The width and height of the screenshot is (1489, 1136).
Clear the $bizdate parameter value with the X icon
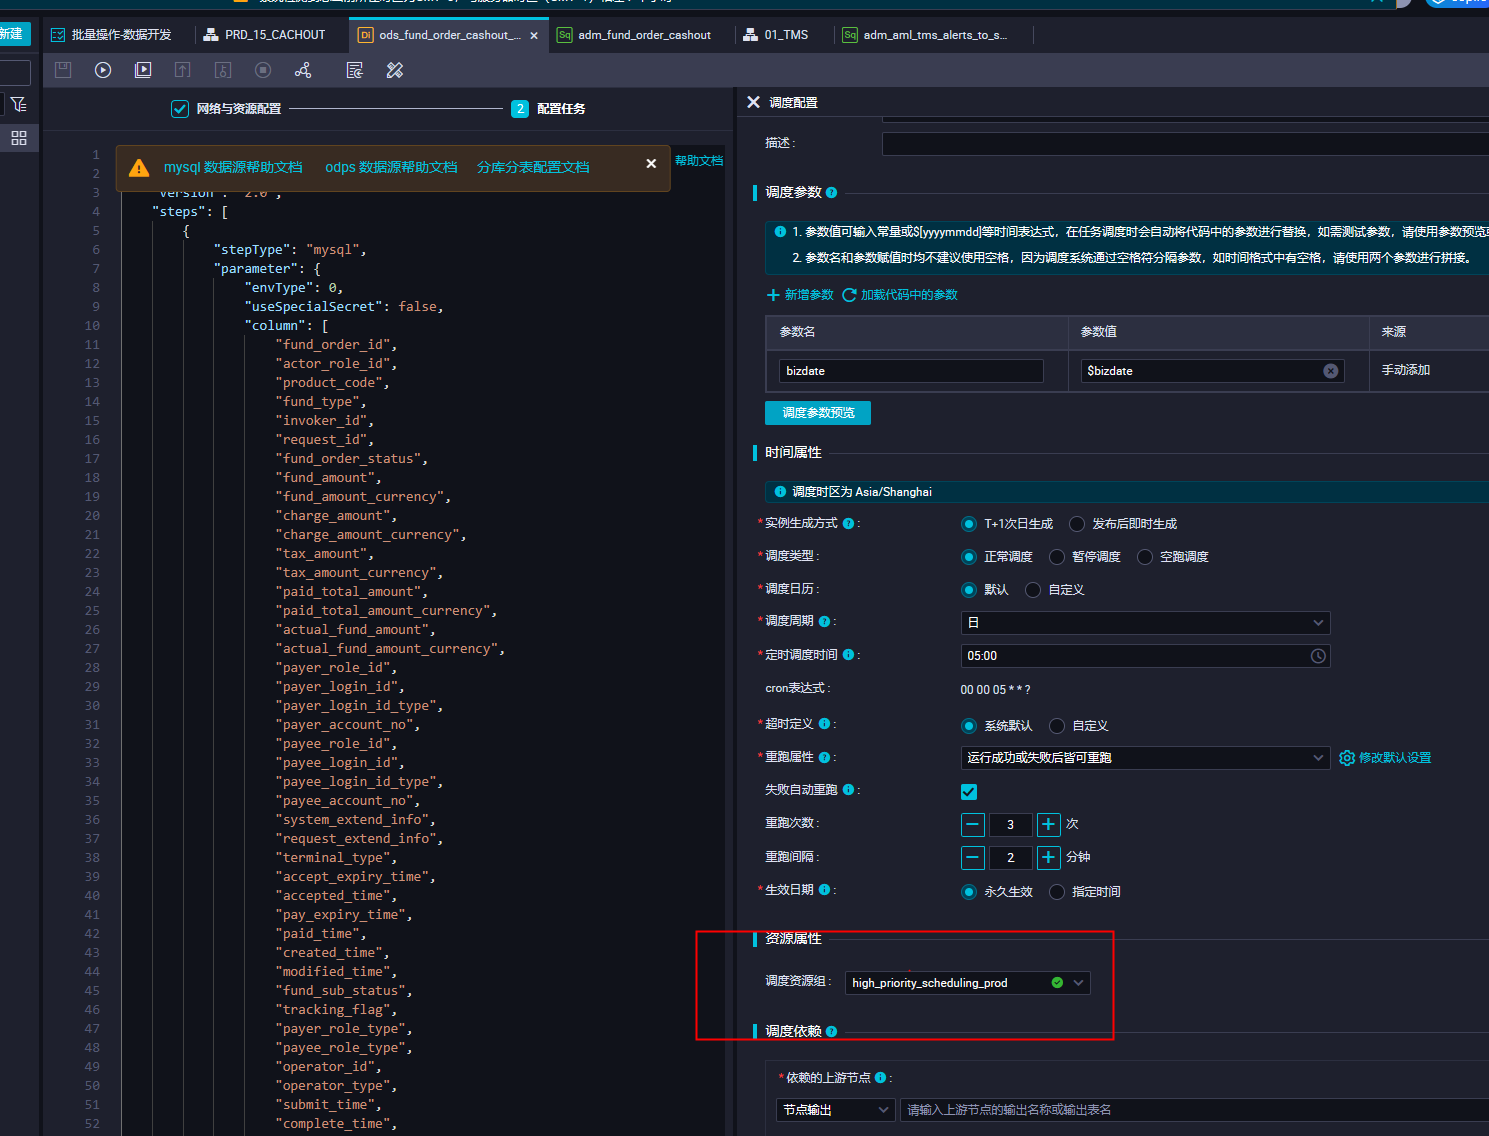click(1331, 371)
